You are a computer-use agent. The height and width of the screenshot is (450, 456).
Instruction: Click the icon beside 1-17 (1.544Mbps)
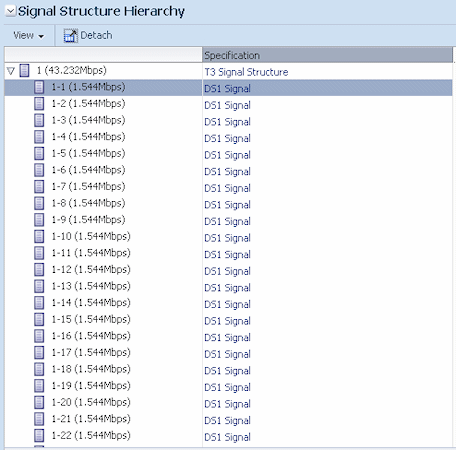(39, 353)
